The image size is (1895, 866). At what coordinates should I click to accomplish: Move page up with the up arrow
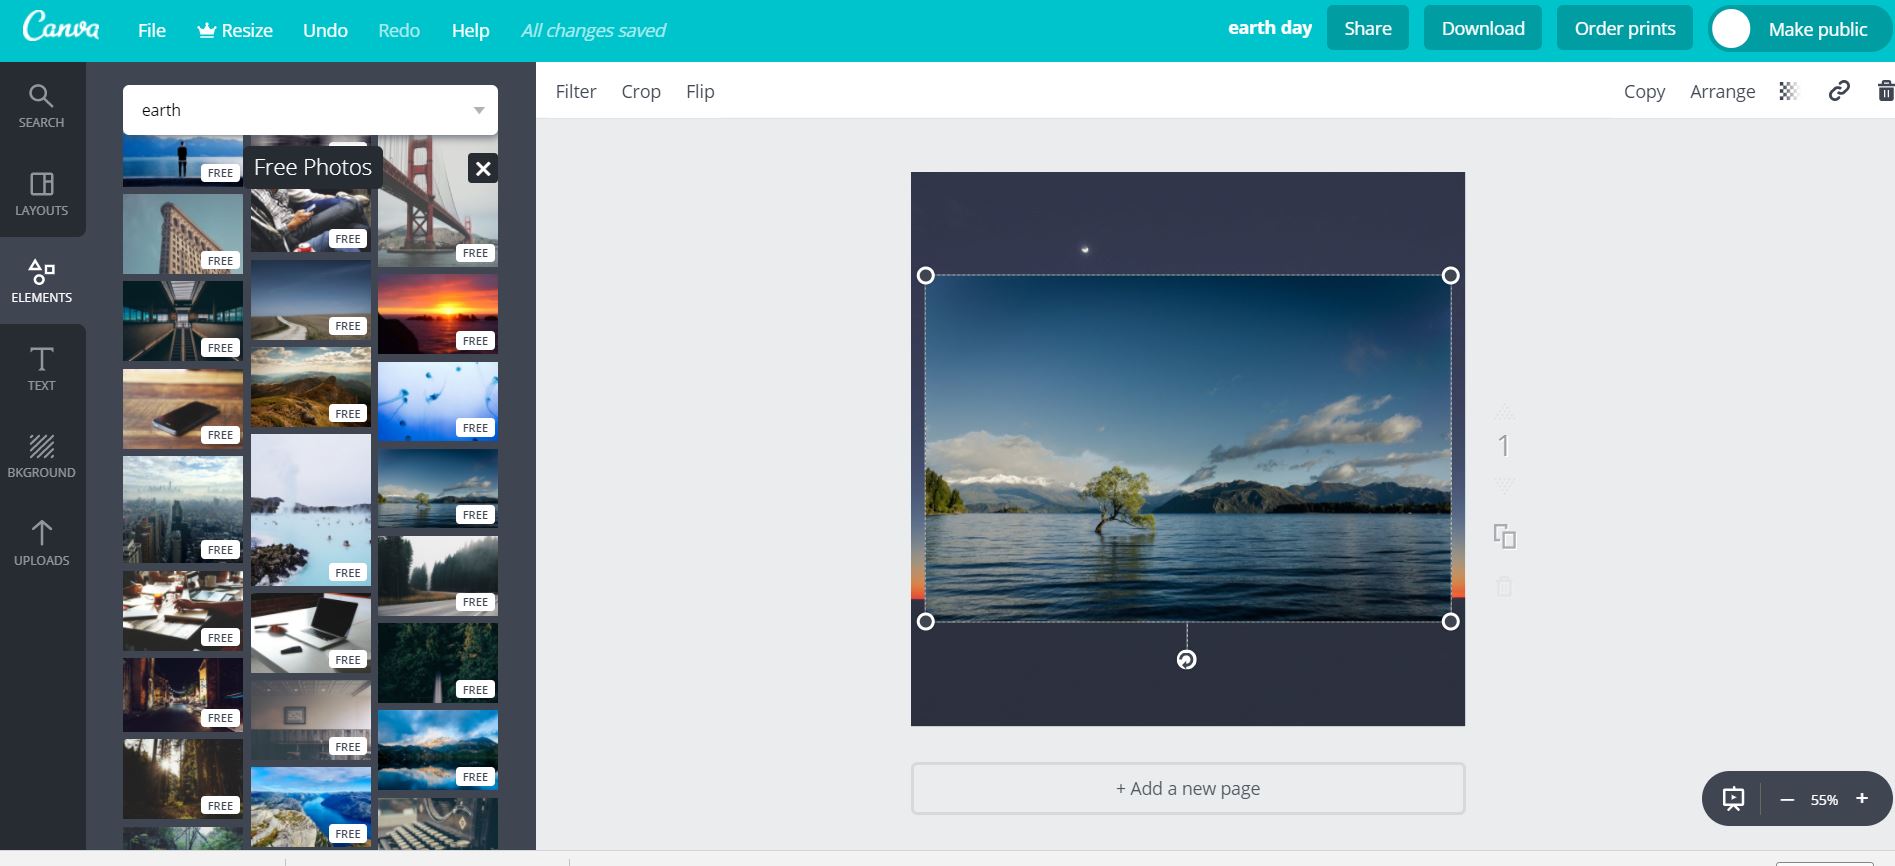click(1504, 412)
